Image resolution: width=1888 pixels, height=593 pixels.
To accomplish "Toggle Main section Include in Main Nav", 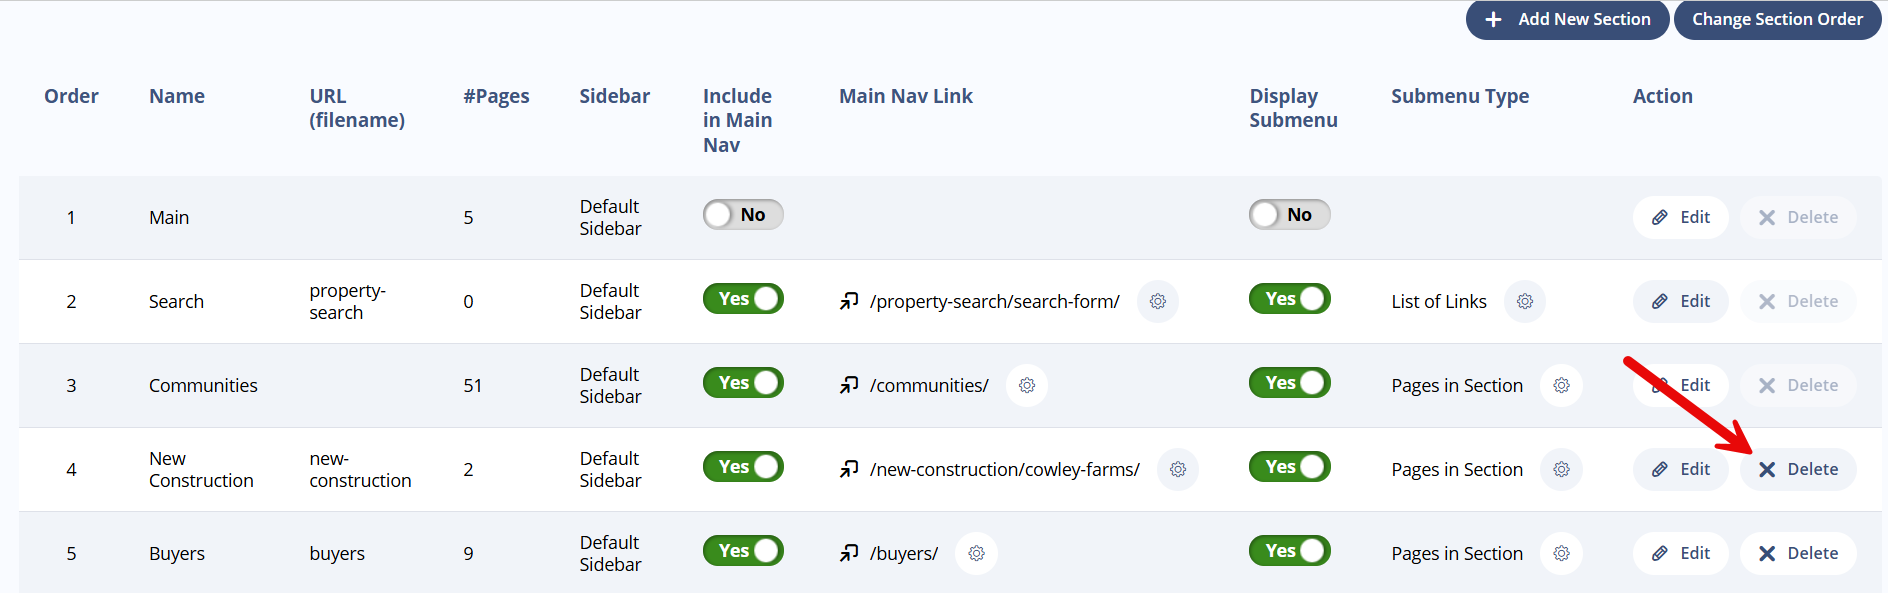I will click(x=743, y=215).
